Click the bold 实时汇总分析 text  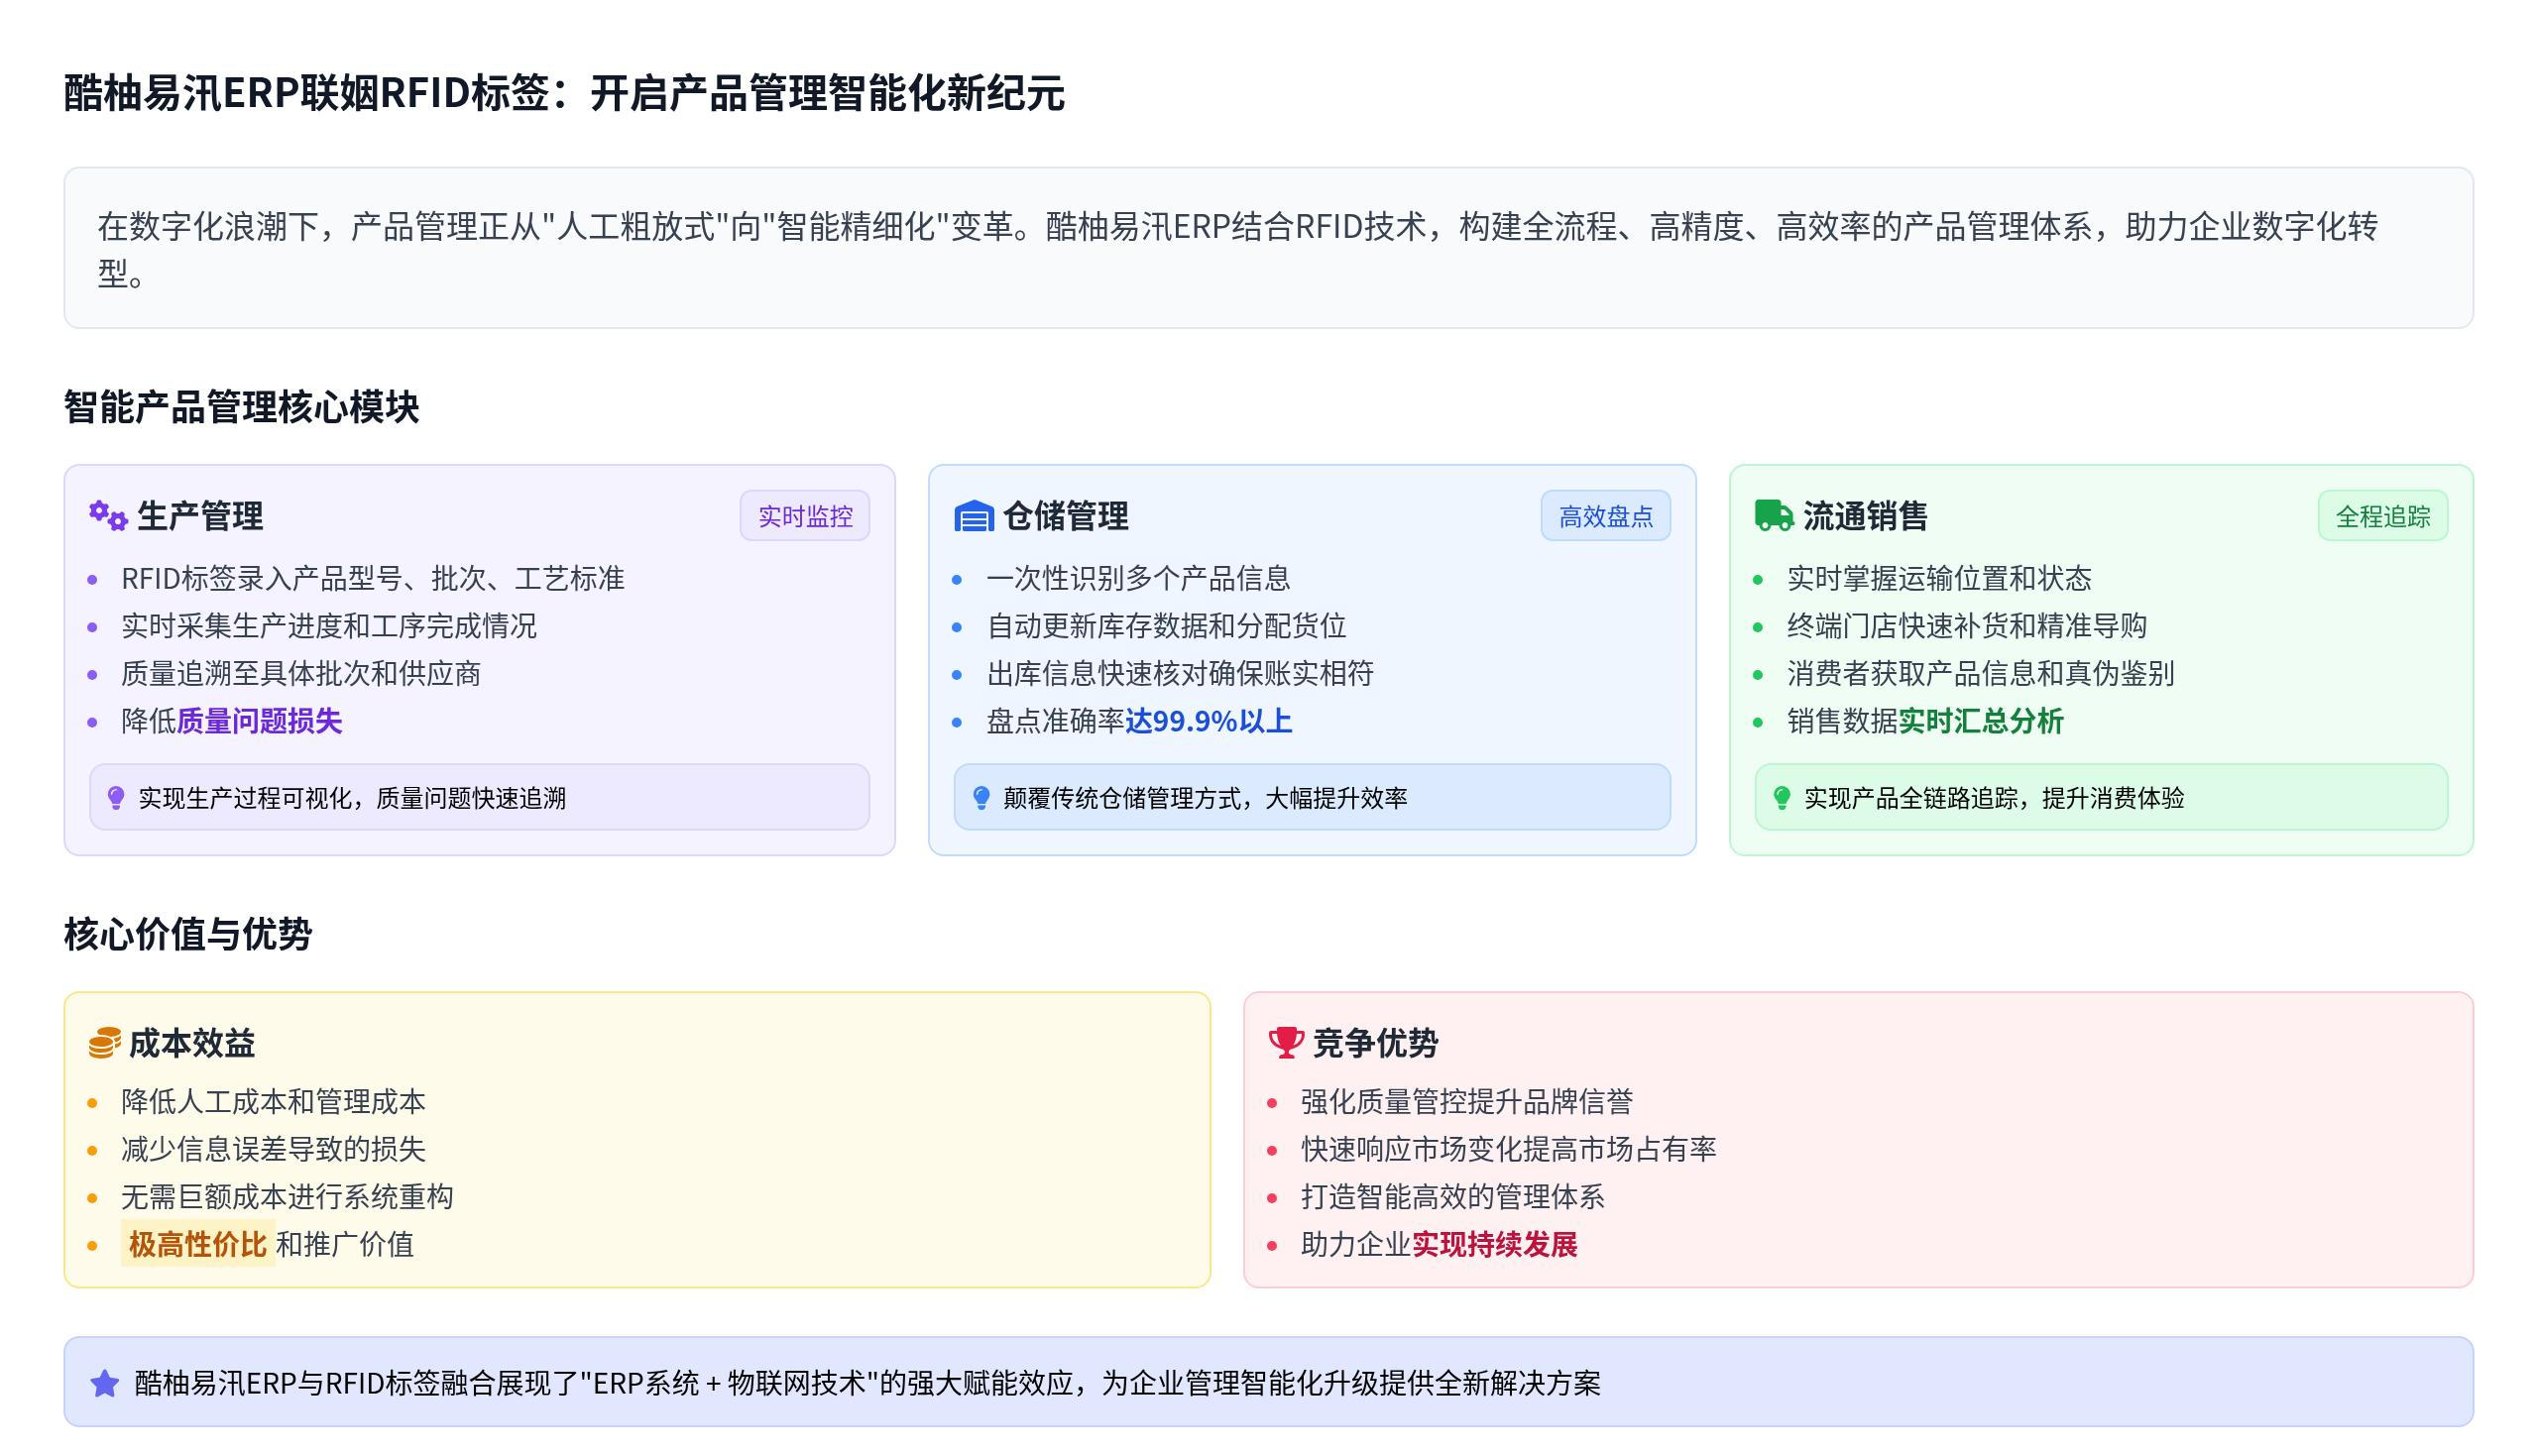point(1980,721)
